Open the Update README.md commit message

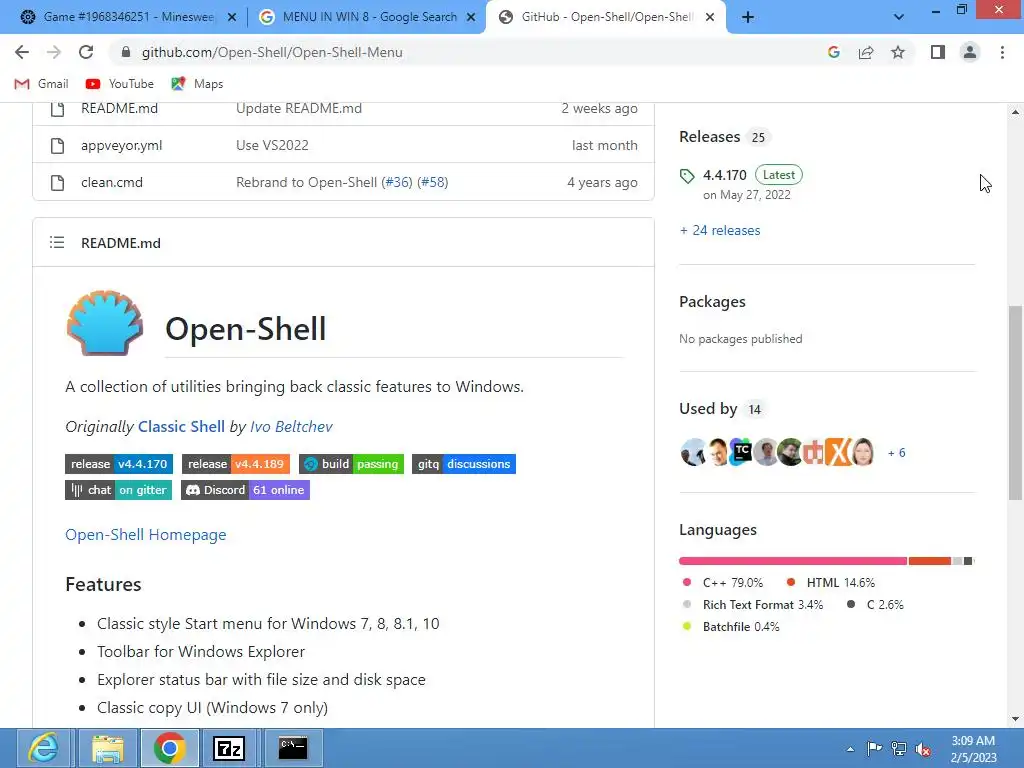pos(298,108)
